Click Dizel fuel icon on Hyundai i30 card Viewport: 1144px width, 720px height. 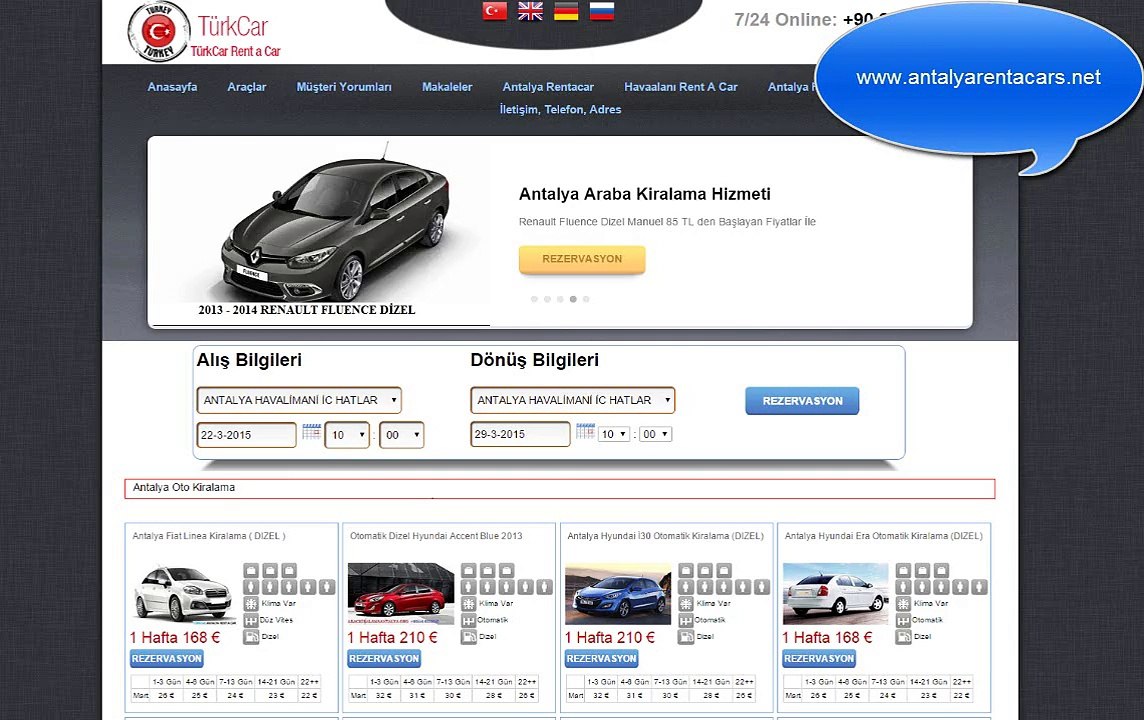pos(686,637)
